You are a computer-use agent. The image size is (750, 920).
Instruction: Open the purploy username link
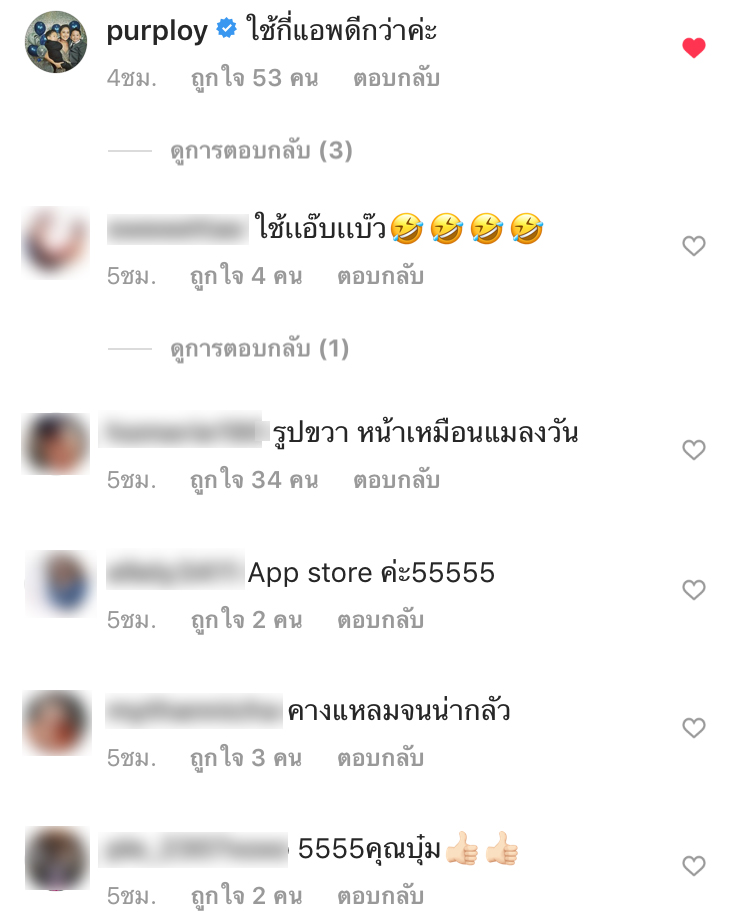(157, 31)
